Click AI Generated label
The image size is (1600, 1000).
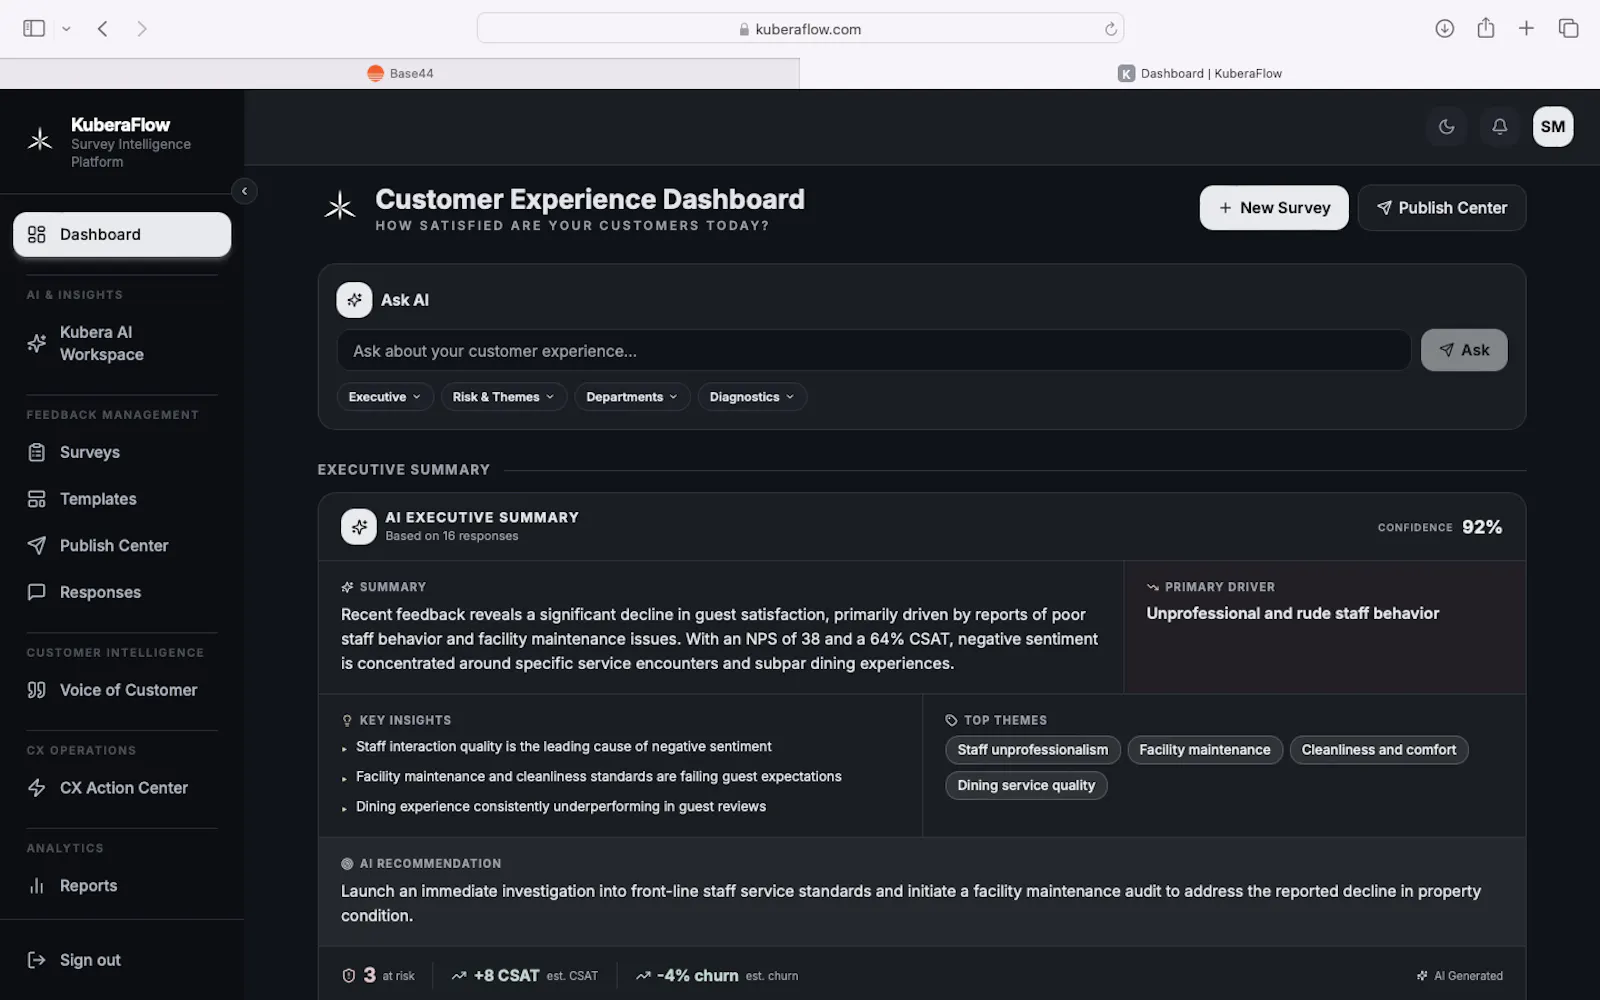(x=1460, y=976)
